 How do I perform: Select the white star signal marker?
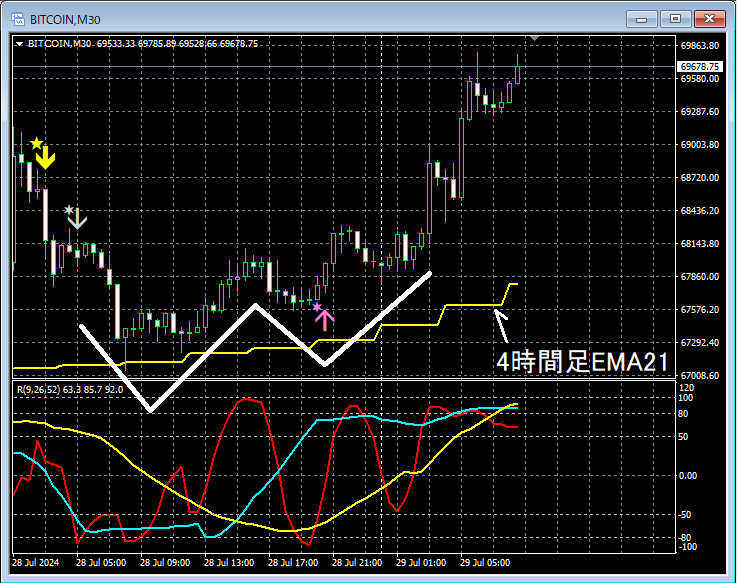pos(69,209)
